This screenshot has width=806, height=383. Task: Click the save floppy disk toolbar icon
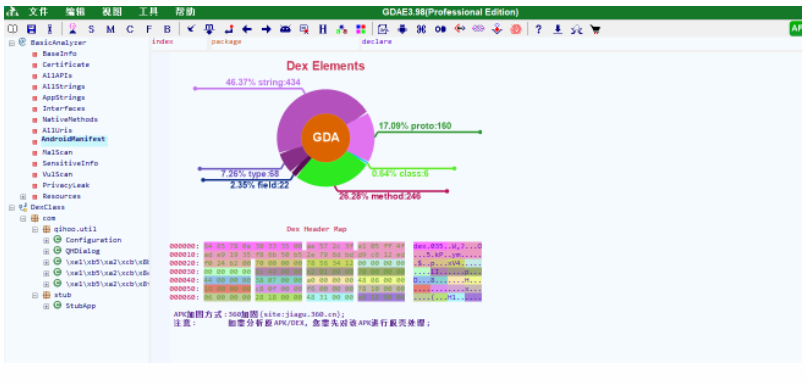click(x=31, y=29)
